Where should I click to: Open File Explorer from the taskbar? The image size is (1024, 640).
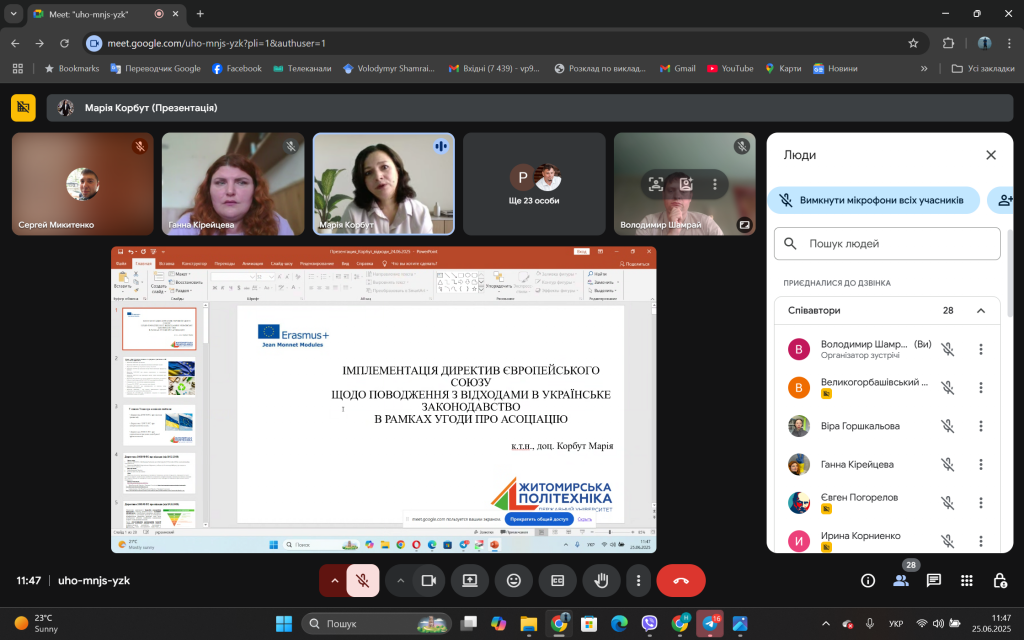(528, 624)
